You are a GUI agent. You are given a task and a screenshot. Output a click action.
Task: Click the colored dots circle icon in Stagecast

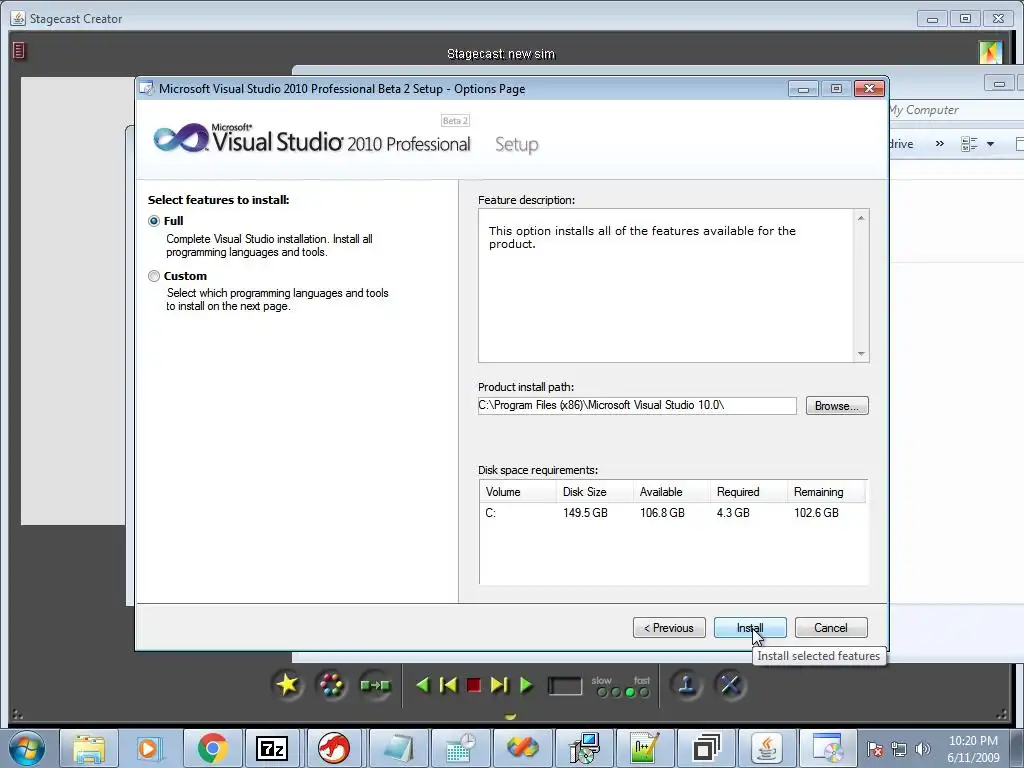[x=331, y=684]
